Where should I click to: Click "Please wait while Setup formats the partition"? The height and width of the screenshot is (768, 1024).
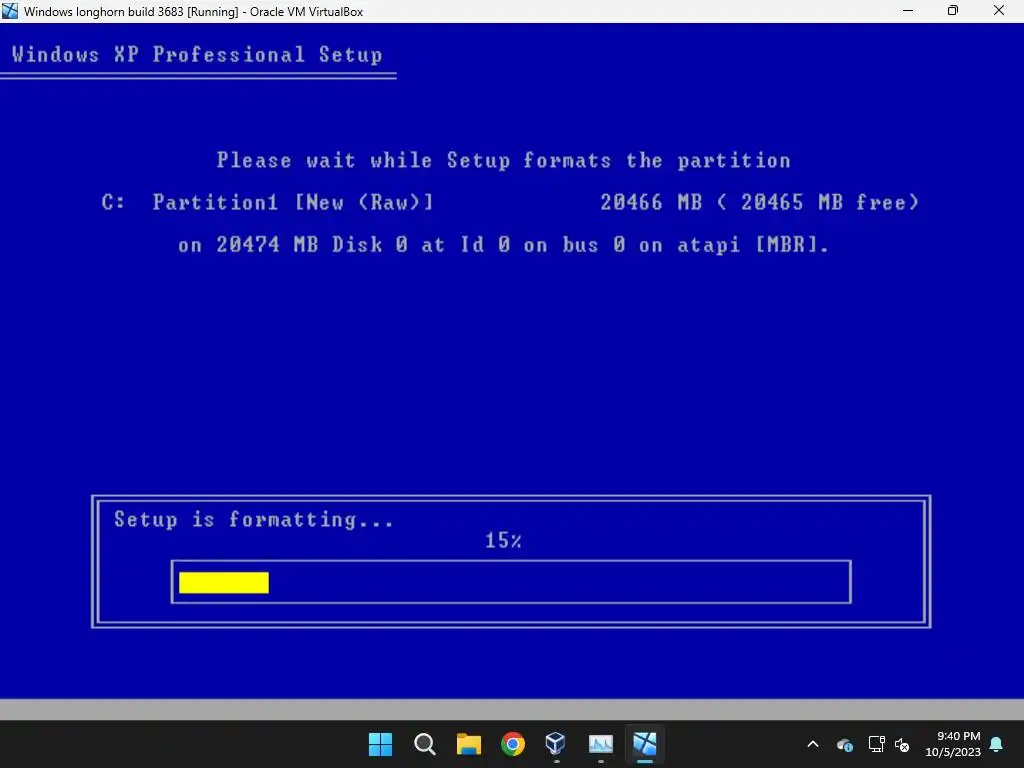(x=504, y=161)
